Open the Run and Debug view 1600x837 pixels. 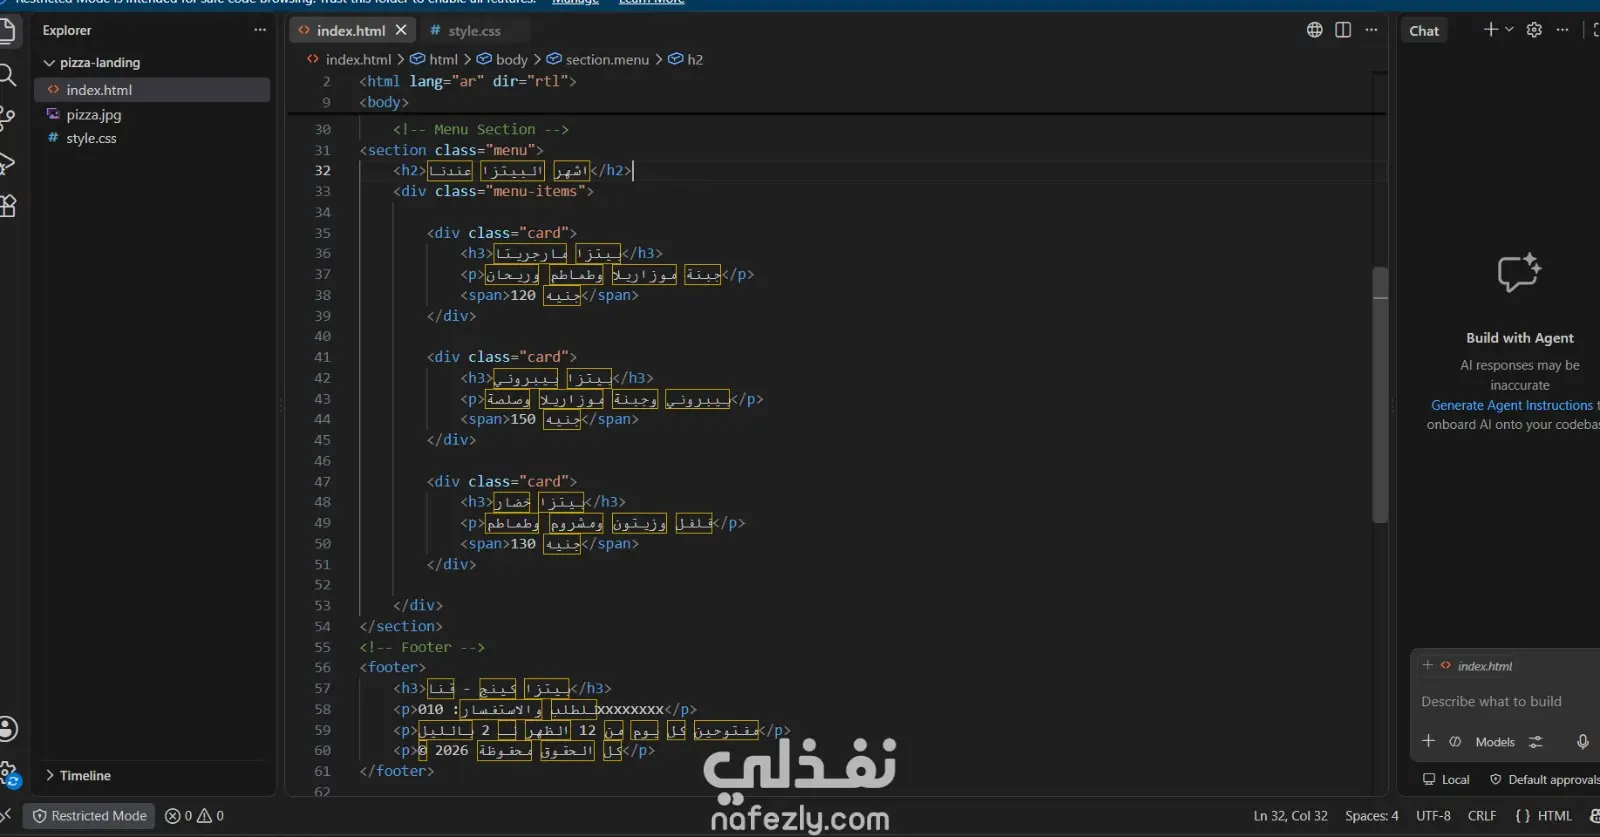pyautogui.click(x=7, y=163)
